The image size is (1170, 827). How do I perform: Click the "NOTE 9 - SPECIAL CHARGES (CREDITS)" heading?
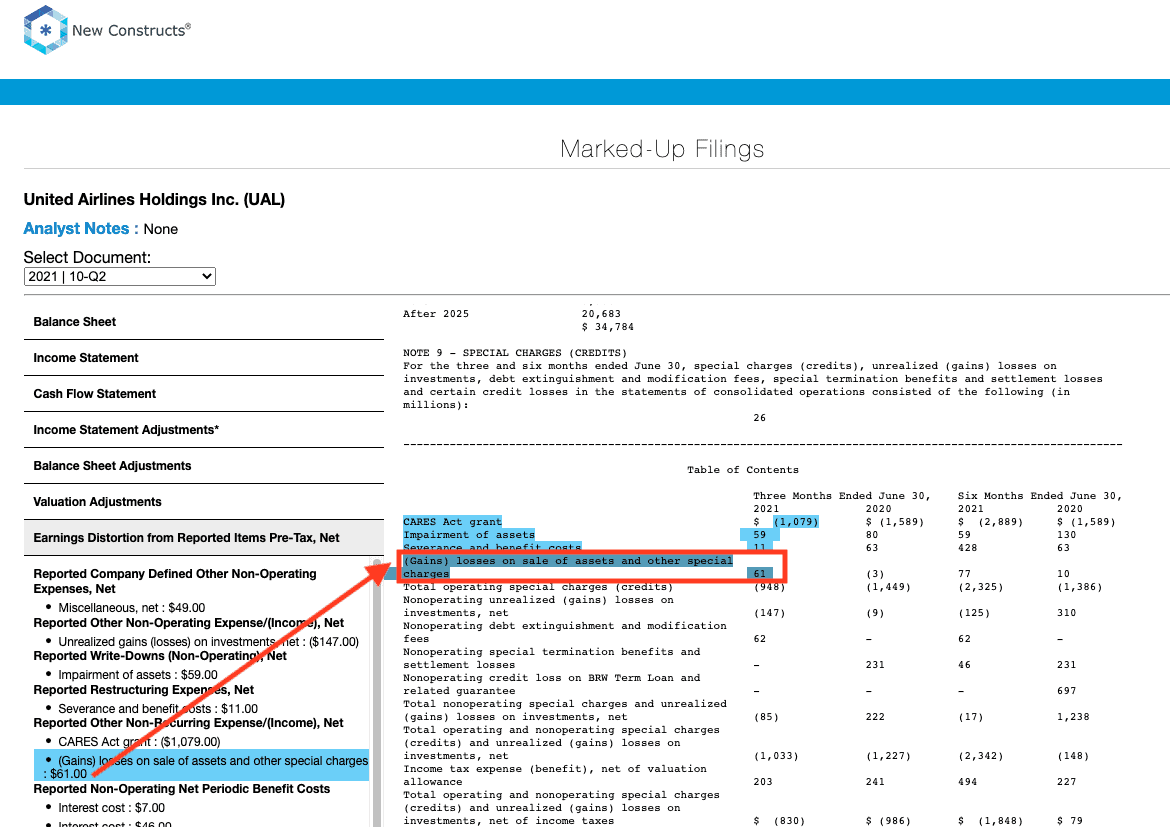tap(515, 353)
